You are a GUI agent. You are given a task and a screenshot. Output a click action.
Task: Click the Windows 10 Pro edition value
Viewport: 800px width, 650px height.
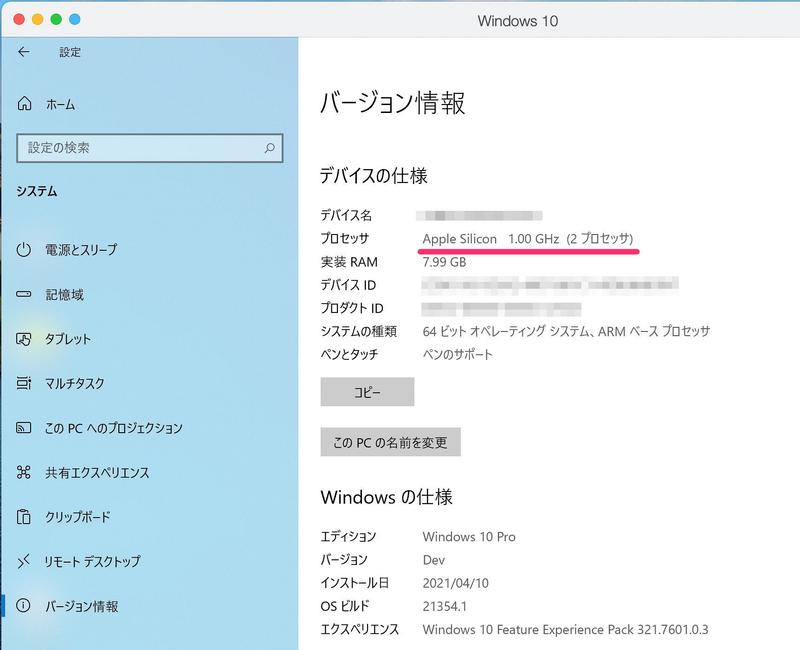(469, 537)
